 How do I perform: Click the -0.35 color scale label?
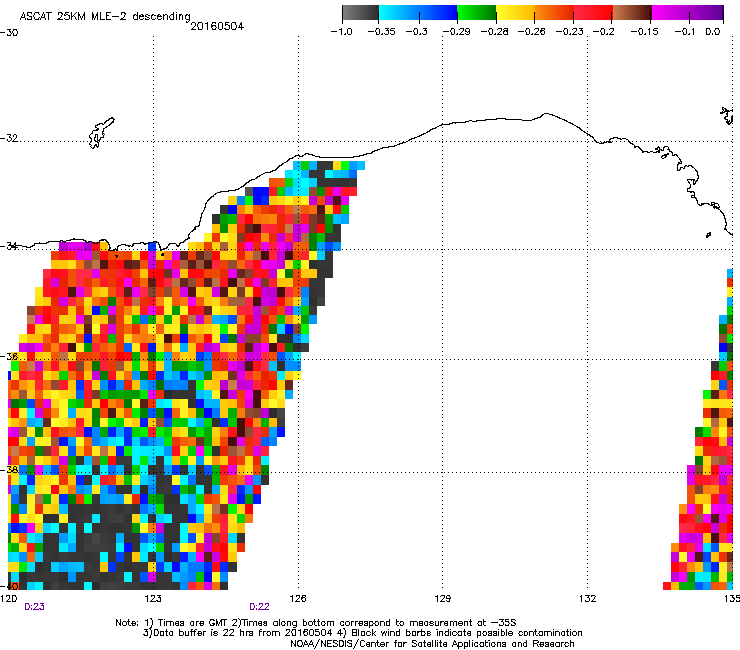coord(381,32)
